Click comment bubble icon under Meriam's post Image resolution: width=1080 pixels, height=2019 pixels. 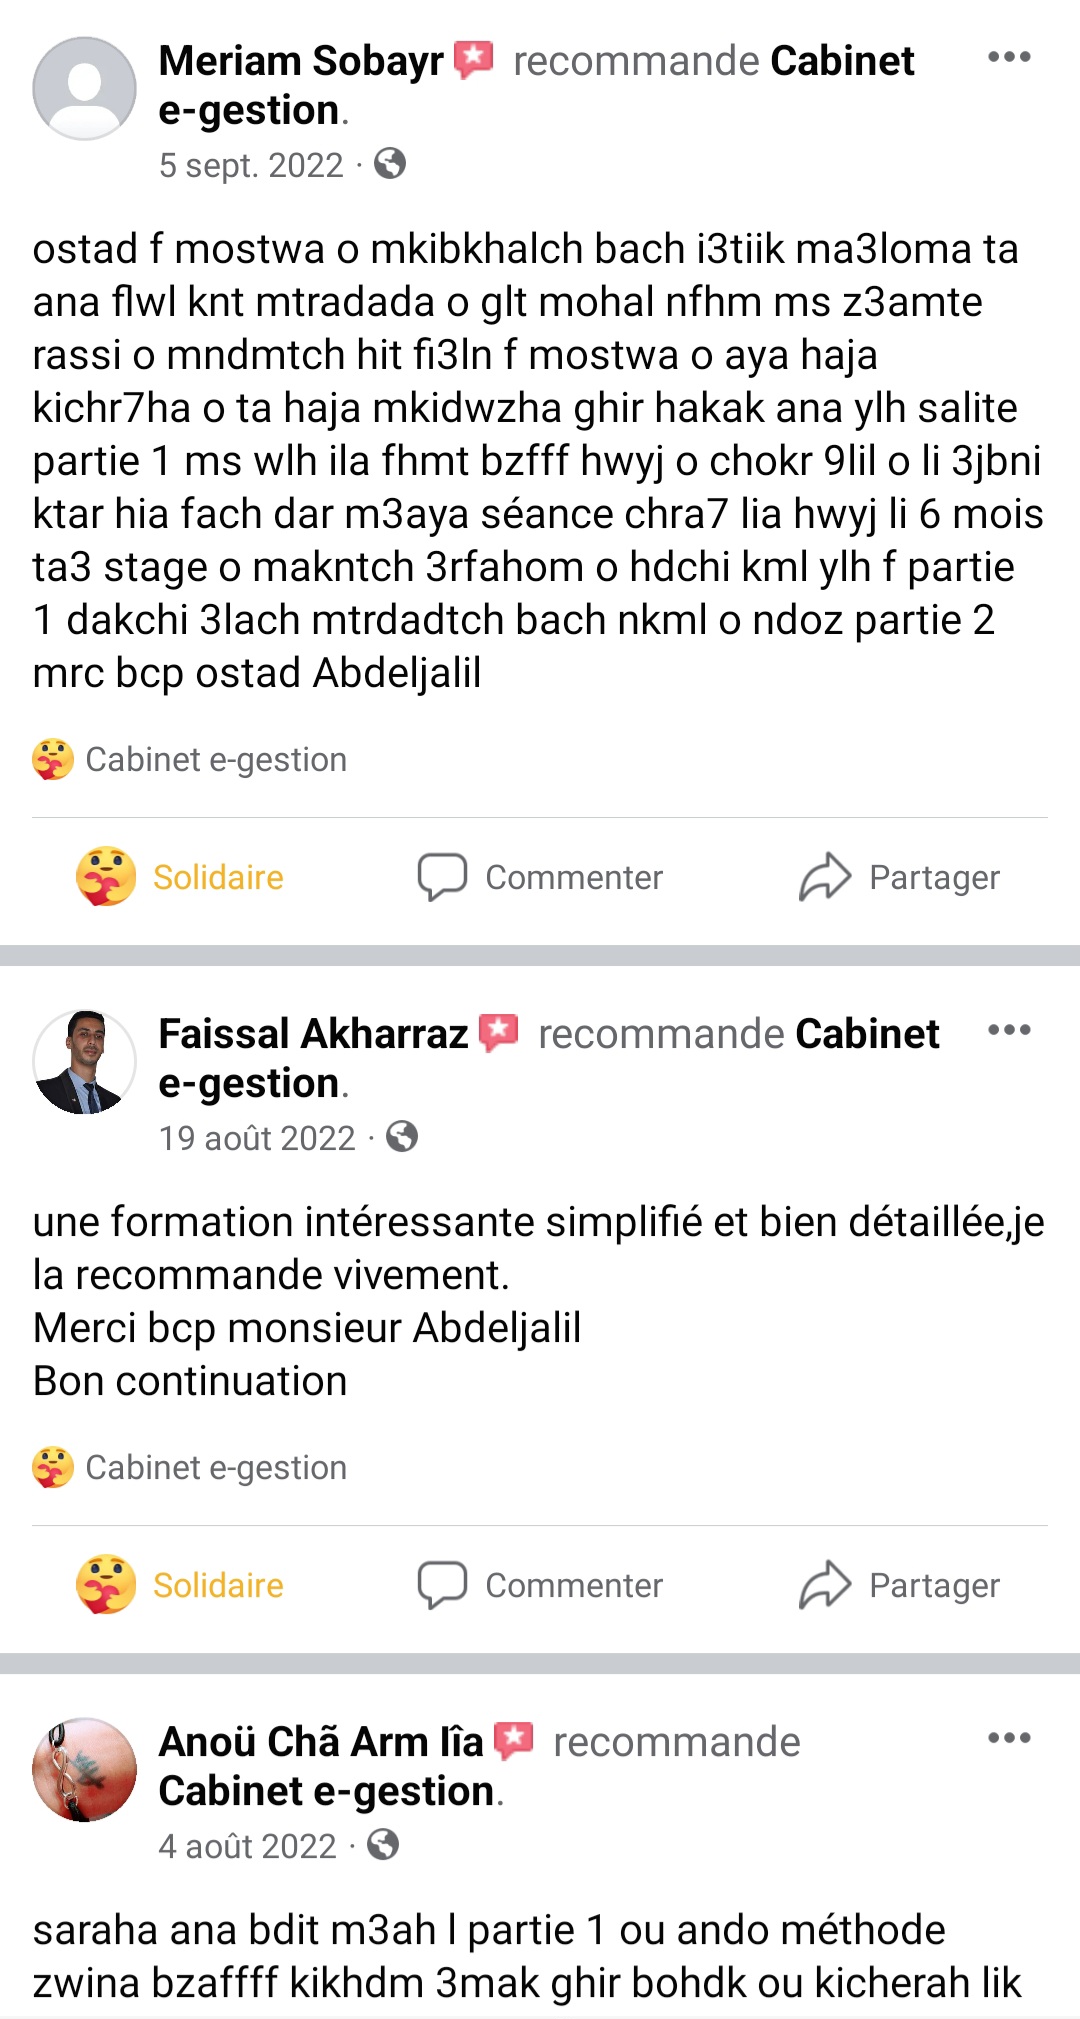[442, 877]
